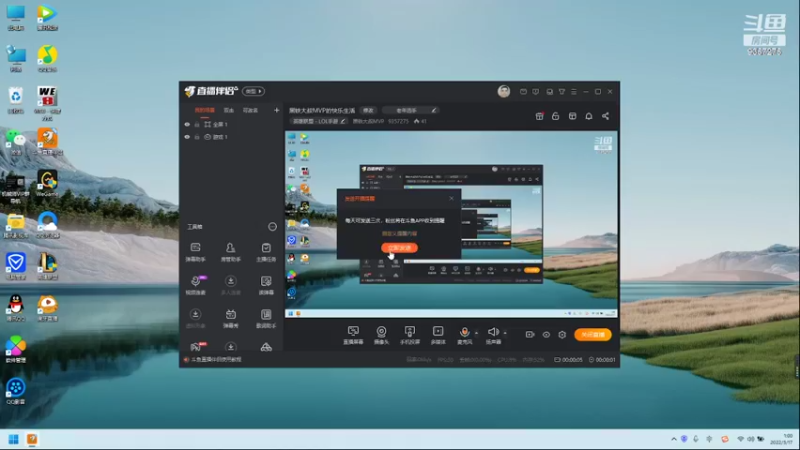Click the stream preview canvas
The image size is (800, 450).
pos(451,224)
